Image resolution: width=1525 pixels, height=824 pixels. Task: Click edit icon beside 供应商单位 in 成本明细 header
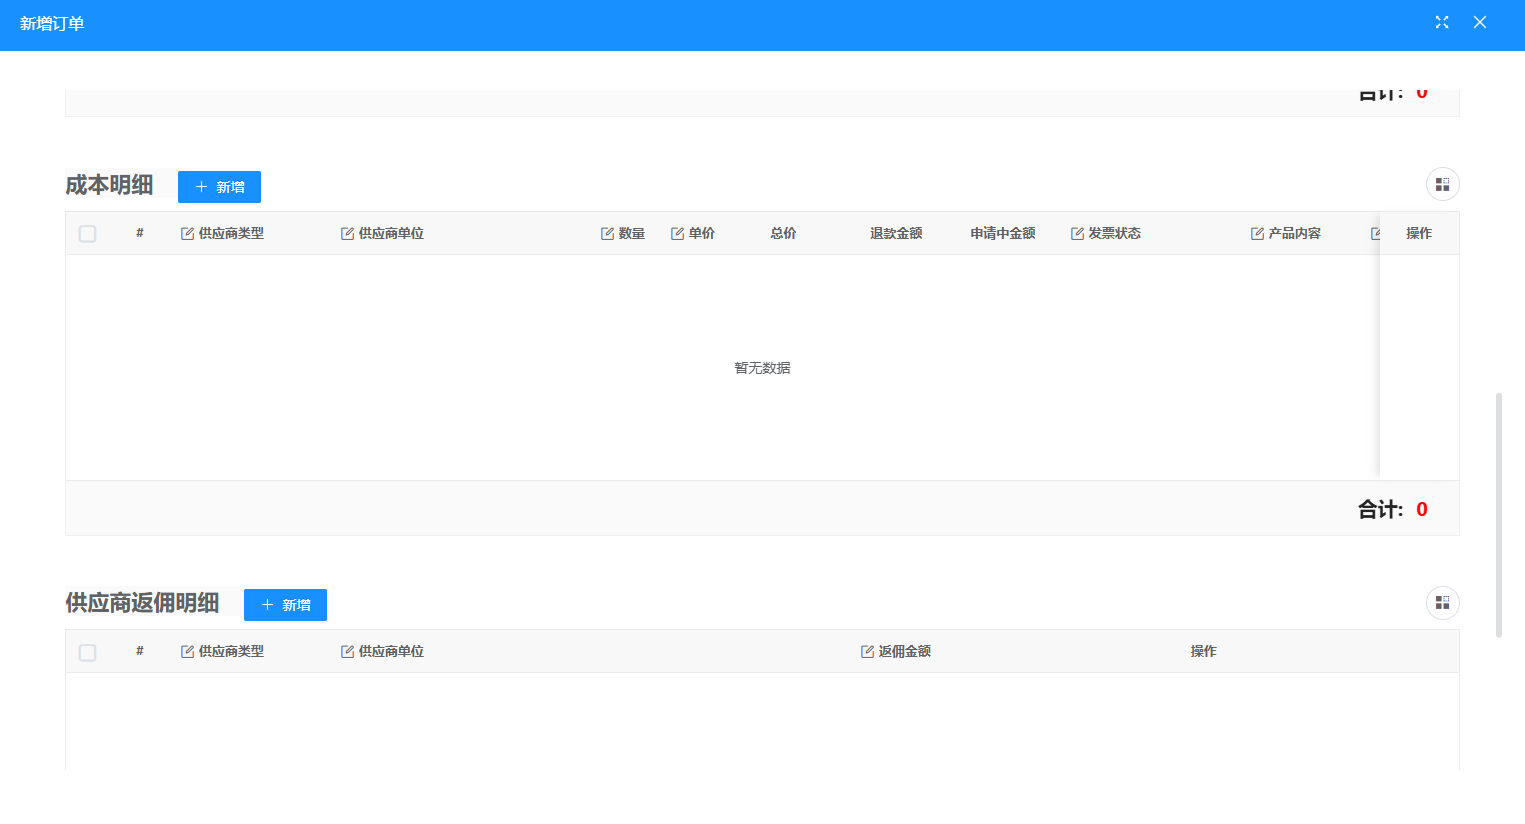(347, 234)
